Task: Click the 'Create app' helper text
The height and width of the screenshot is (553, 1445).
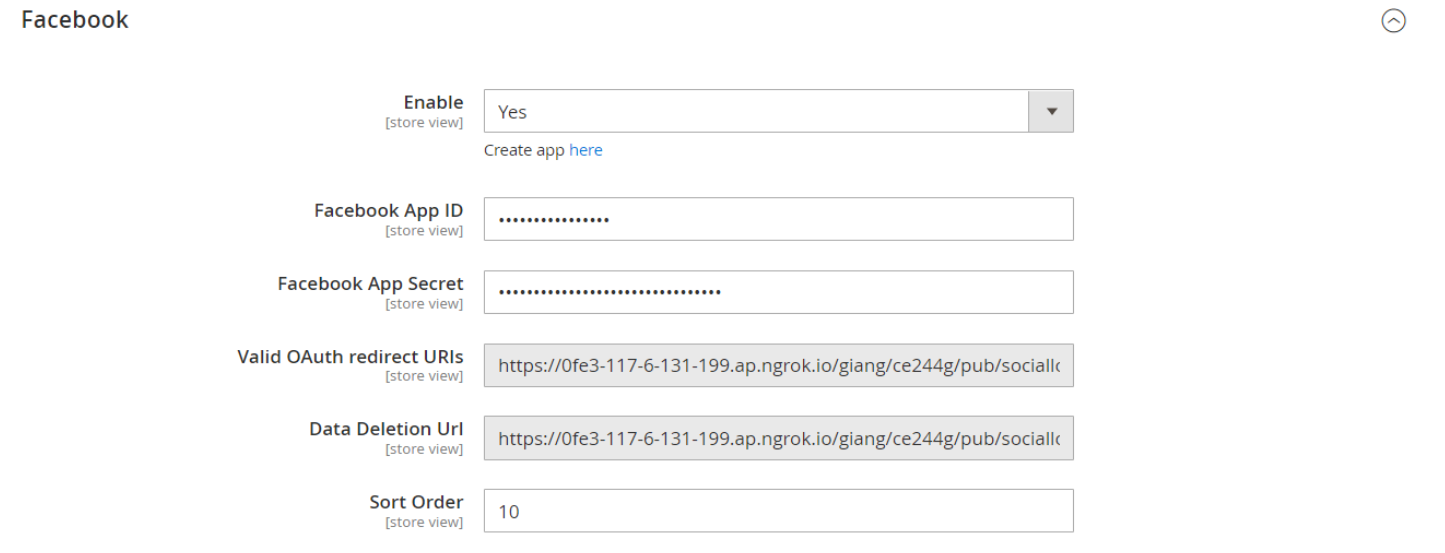Action: (x=524, y=150)
